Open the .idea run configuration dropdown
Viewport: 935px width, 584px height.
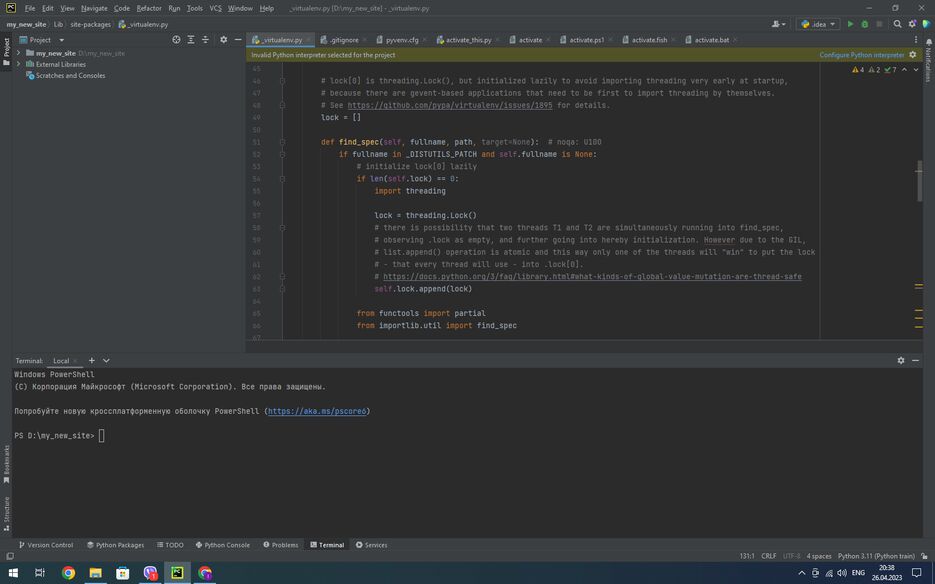(x=818, y=24)
